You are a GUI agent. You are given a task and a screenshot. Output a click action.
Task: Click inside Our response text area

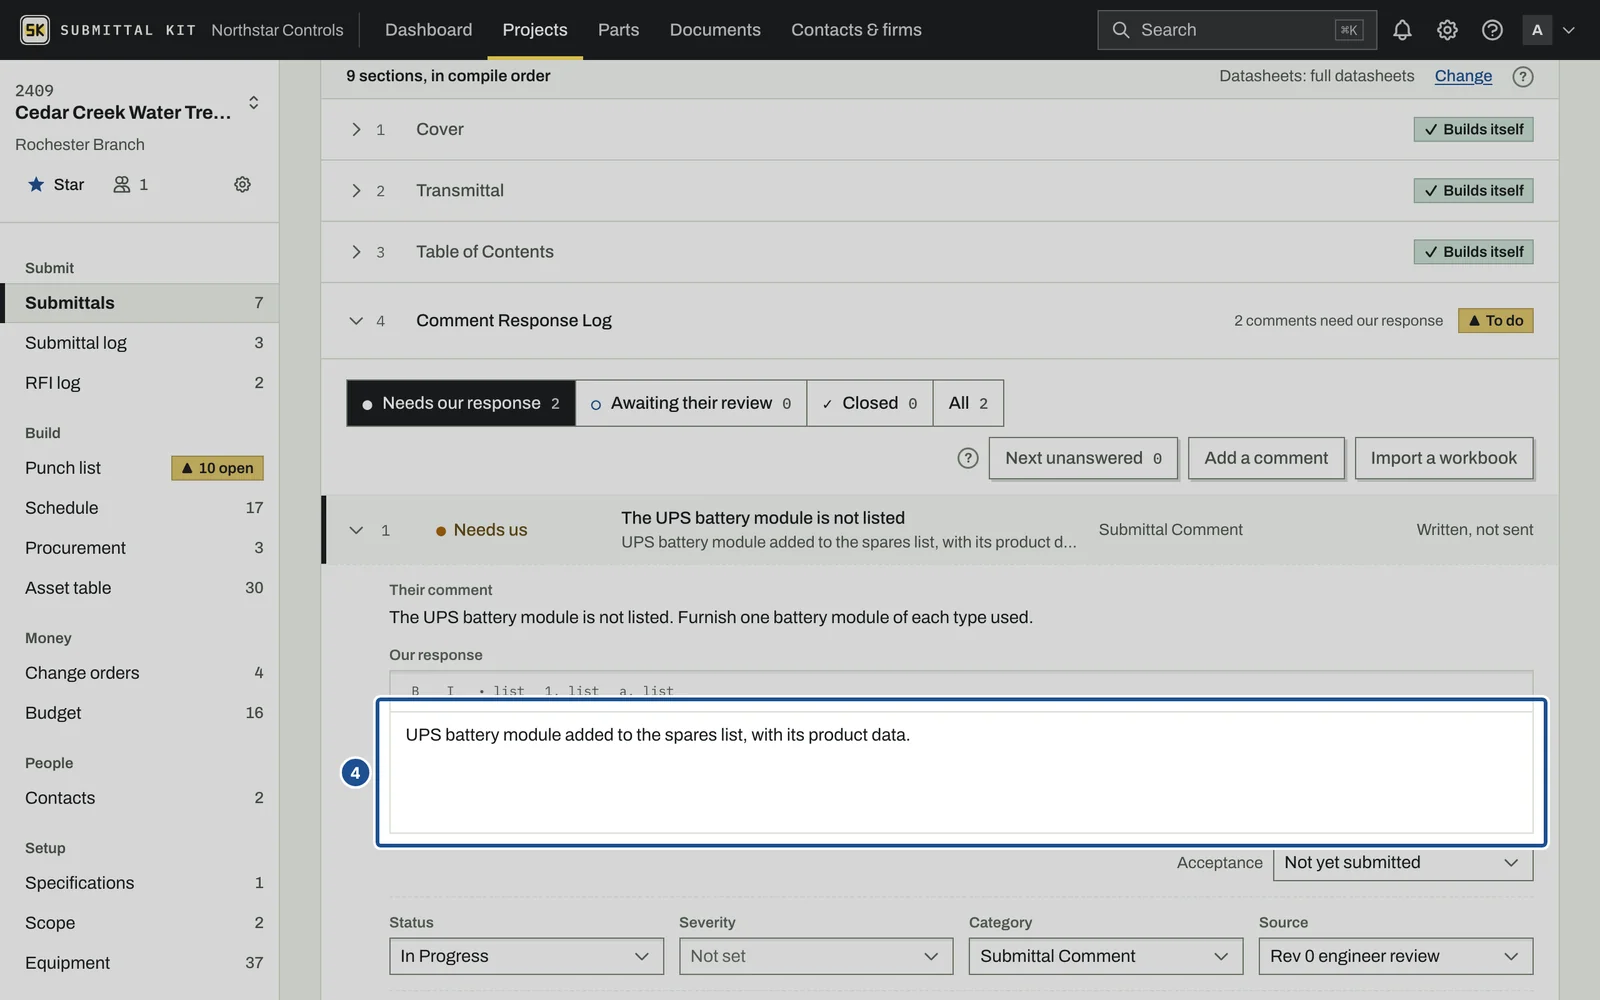click(961, 772)
